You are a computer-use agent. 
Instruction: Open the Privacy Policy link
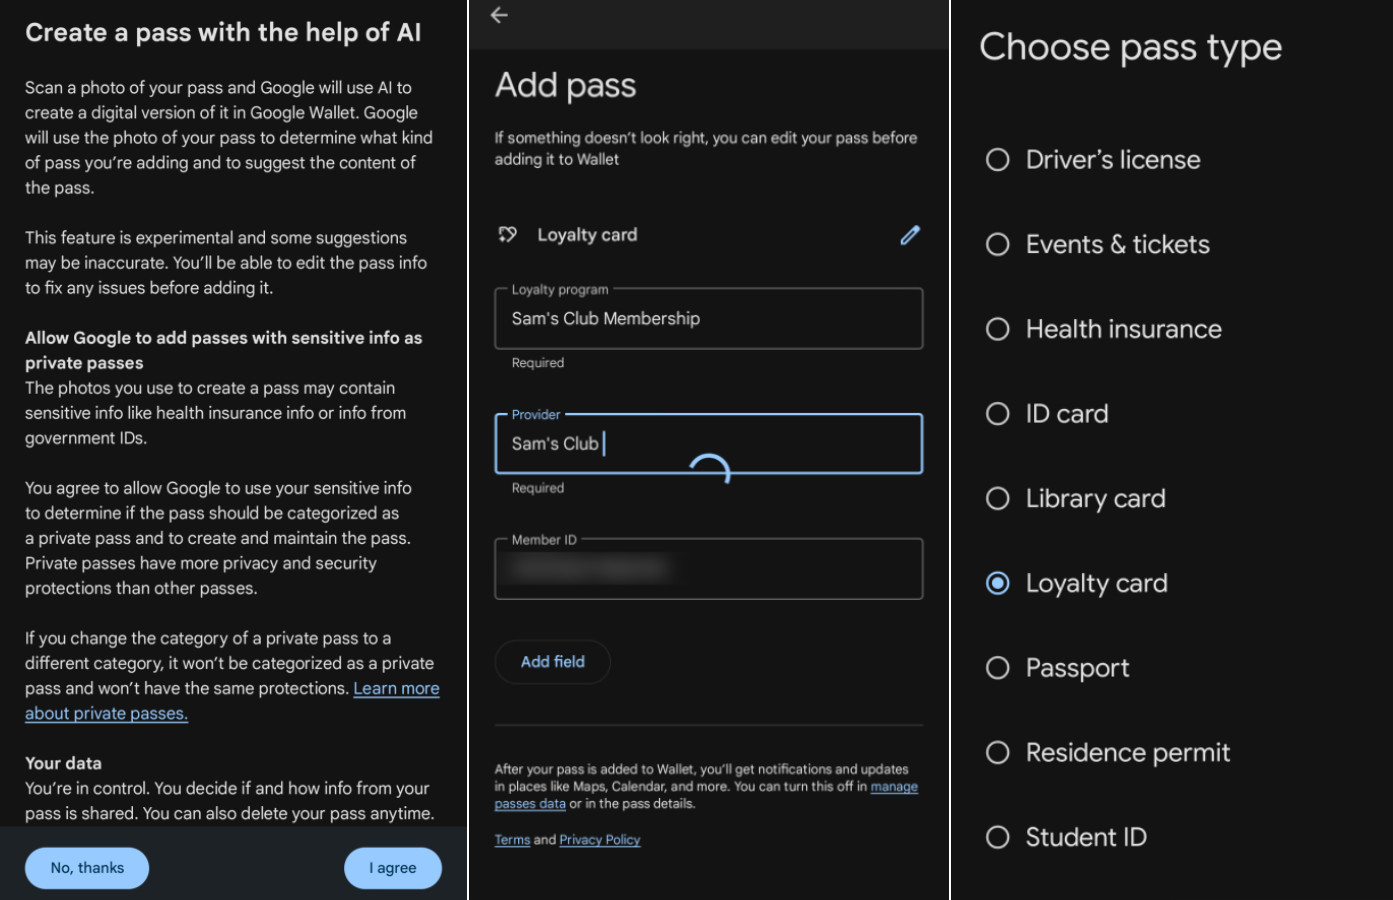(600, 840)
